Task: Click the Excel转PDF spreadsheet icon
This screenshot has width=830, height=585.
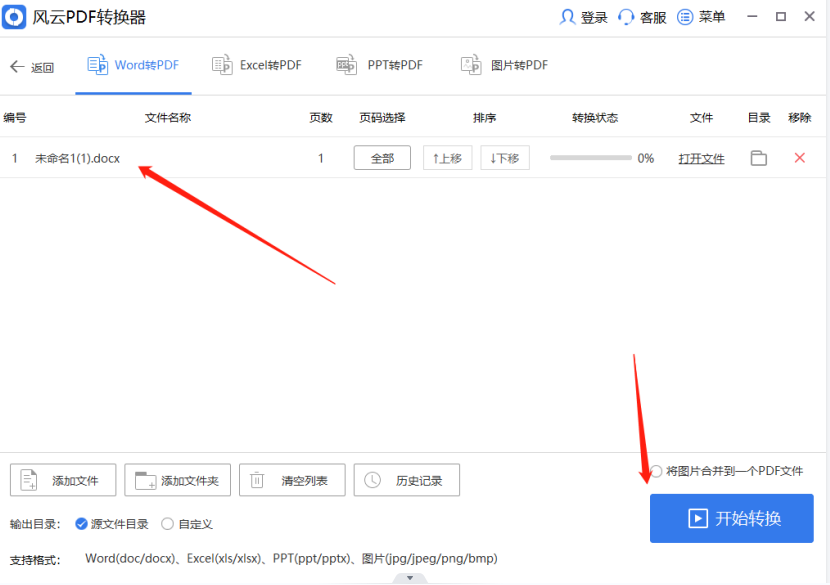Action: point(222,65)
